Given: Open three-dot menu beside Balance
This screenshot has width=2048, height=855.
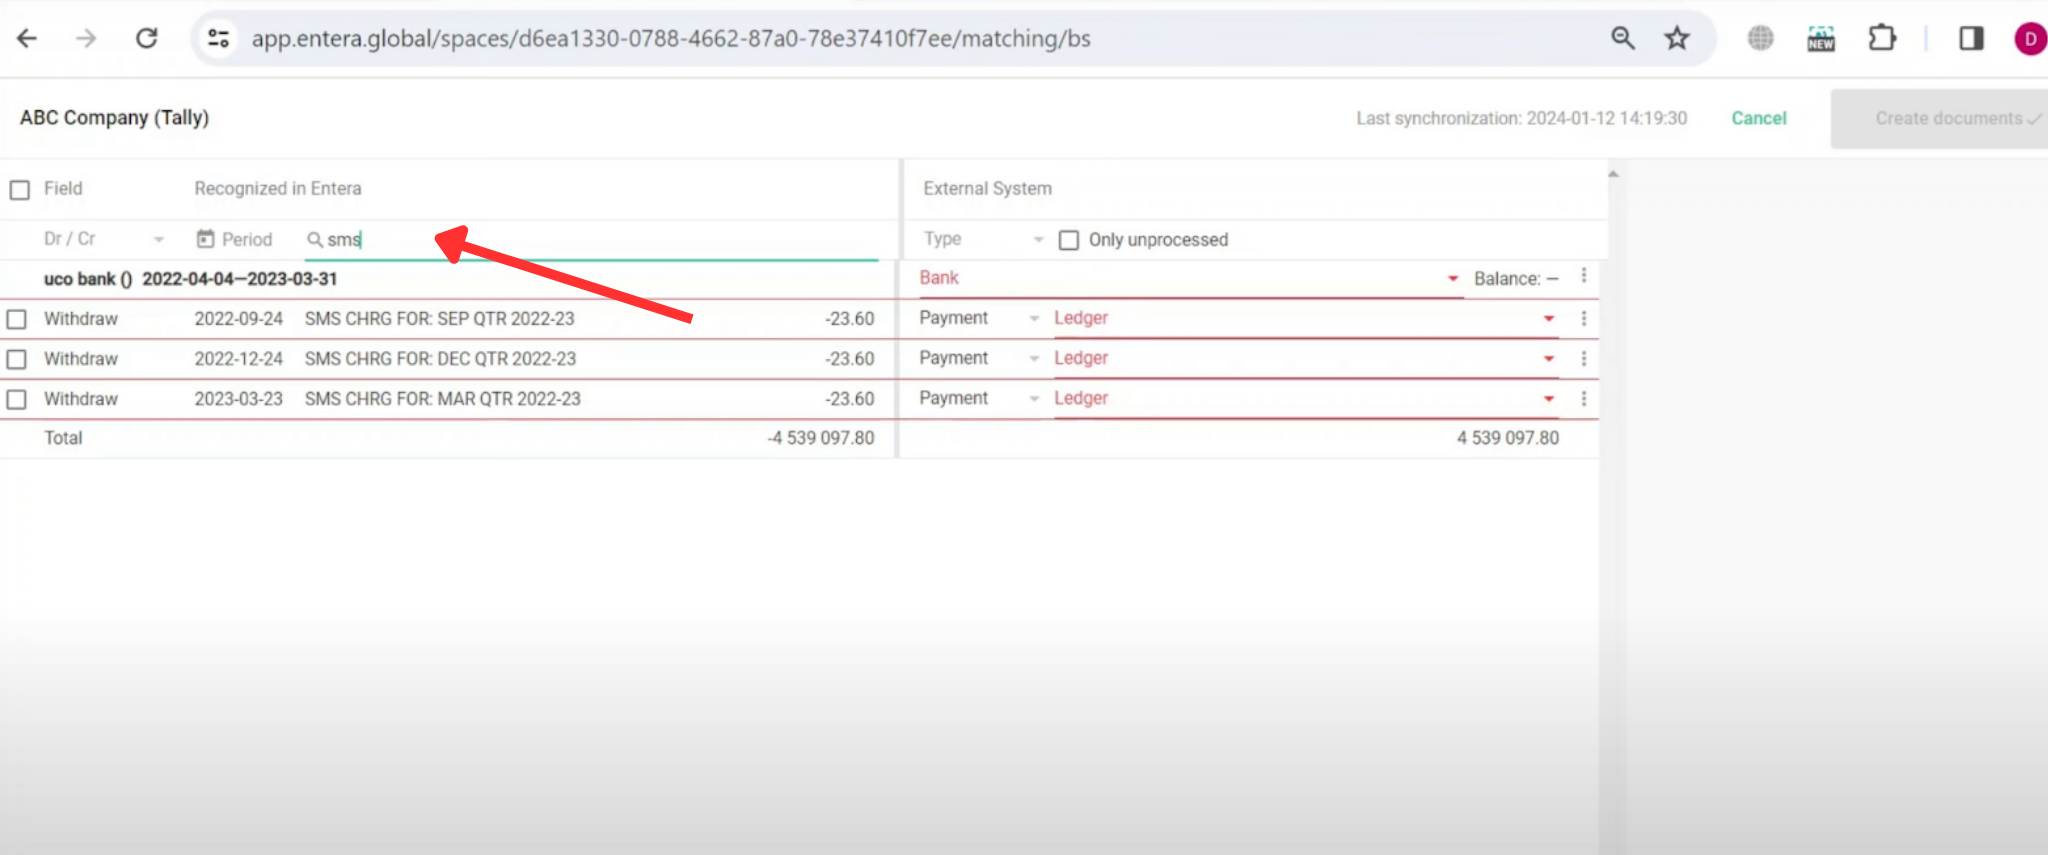Looking at the screenshot, I should pos(1583,276).
